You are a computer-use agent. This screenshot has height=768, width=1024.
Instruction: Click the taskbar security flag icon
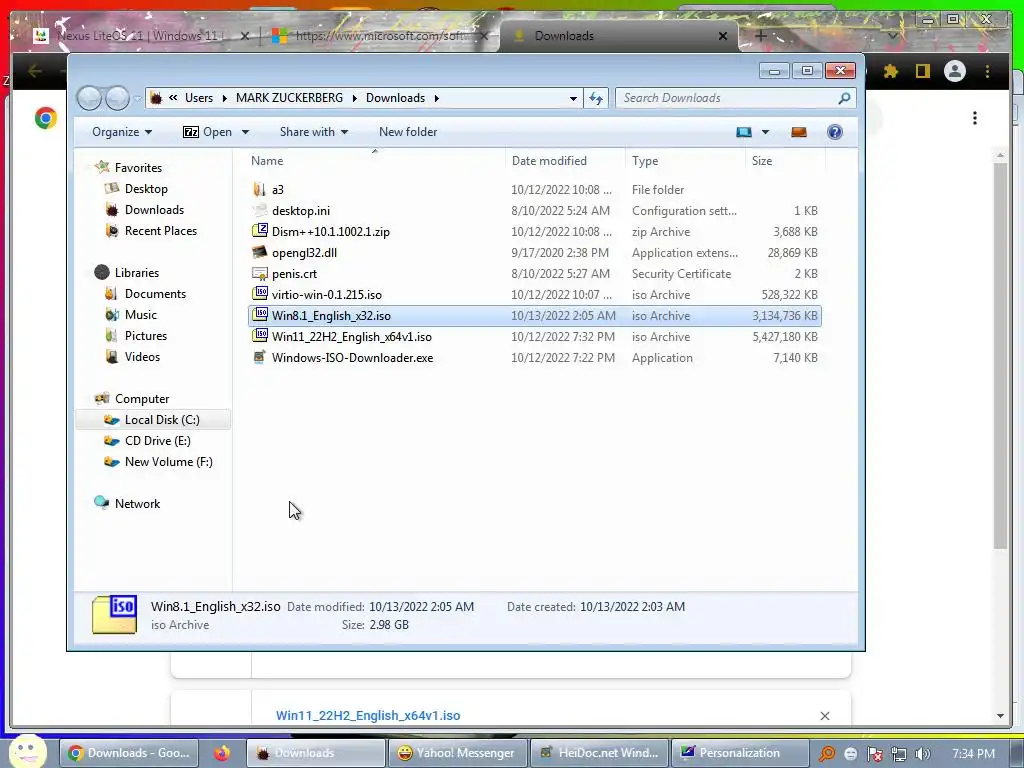tap(874, 754)
